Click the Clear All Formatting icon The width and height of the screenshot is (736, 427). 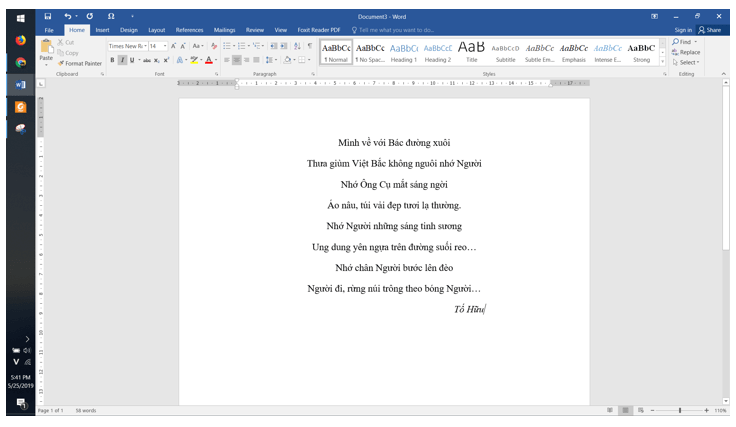tap(214, 46)
